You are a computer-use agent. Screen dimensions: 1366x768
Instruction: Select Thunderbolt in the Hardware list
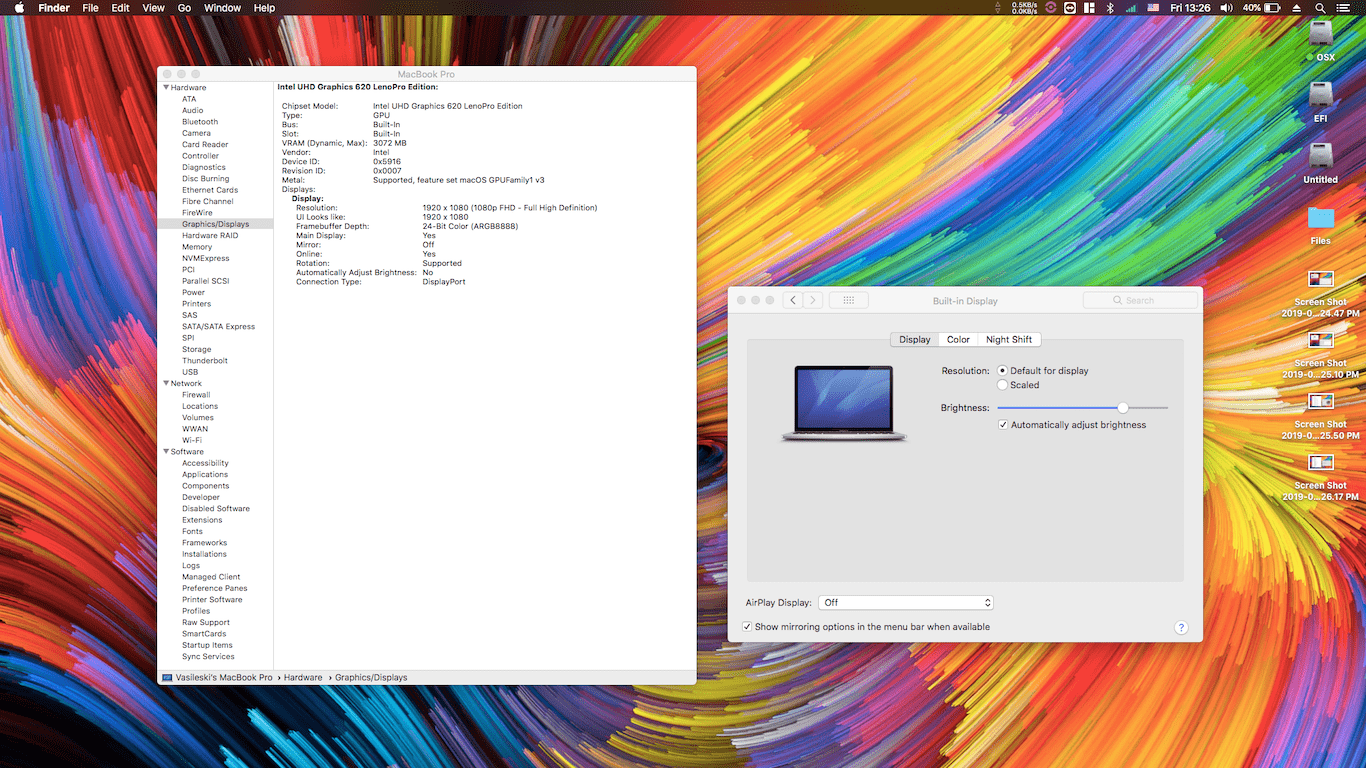click(205, 361)
